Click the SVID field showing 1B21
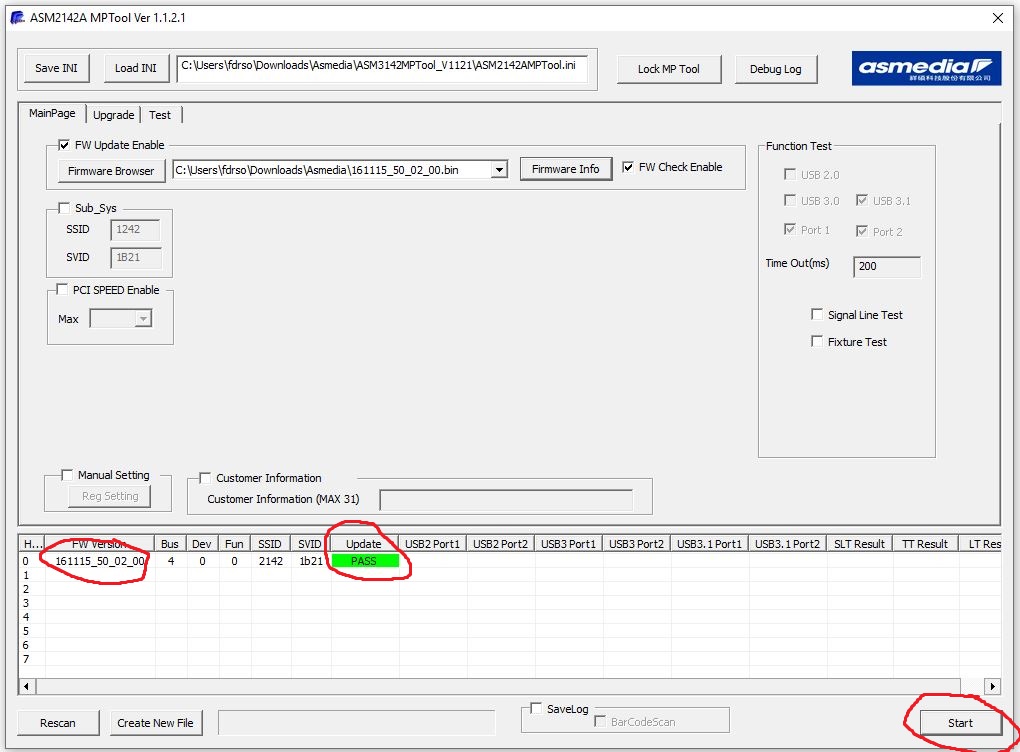Viewport: 1020px width, 752px height. click(135, 258)
